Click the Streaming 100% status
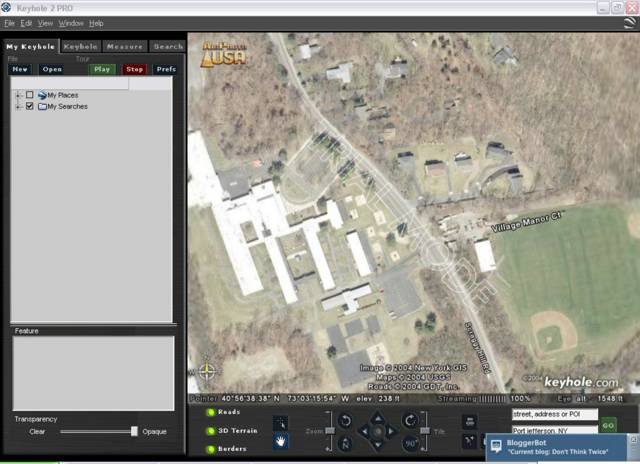The image size is (640, 464). pyautogui.click(x=484, y=398)
